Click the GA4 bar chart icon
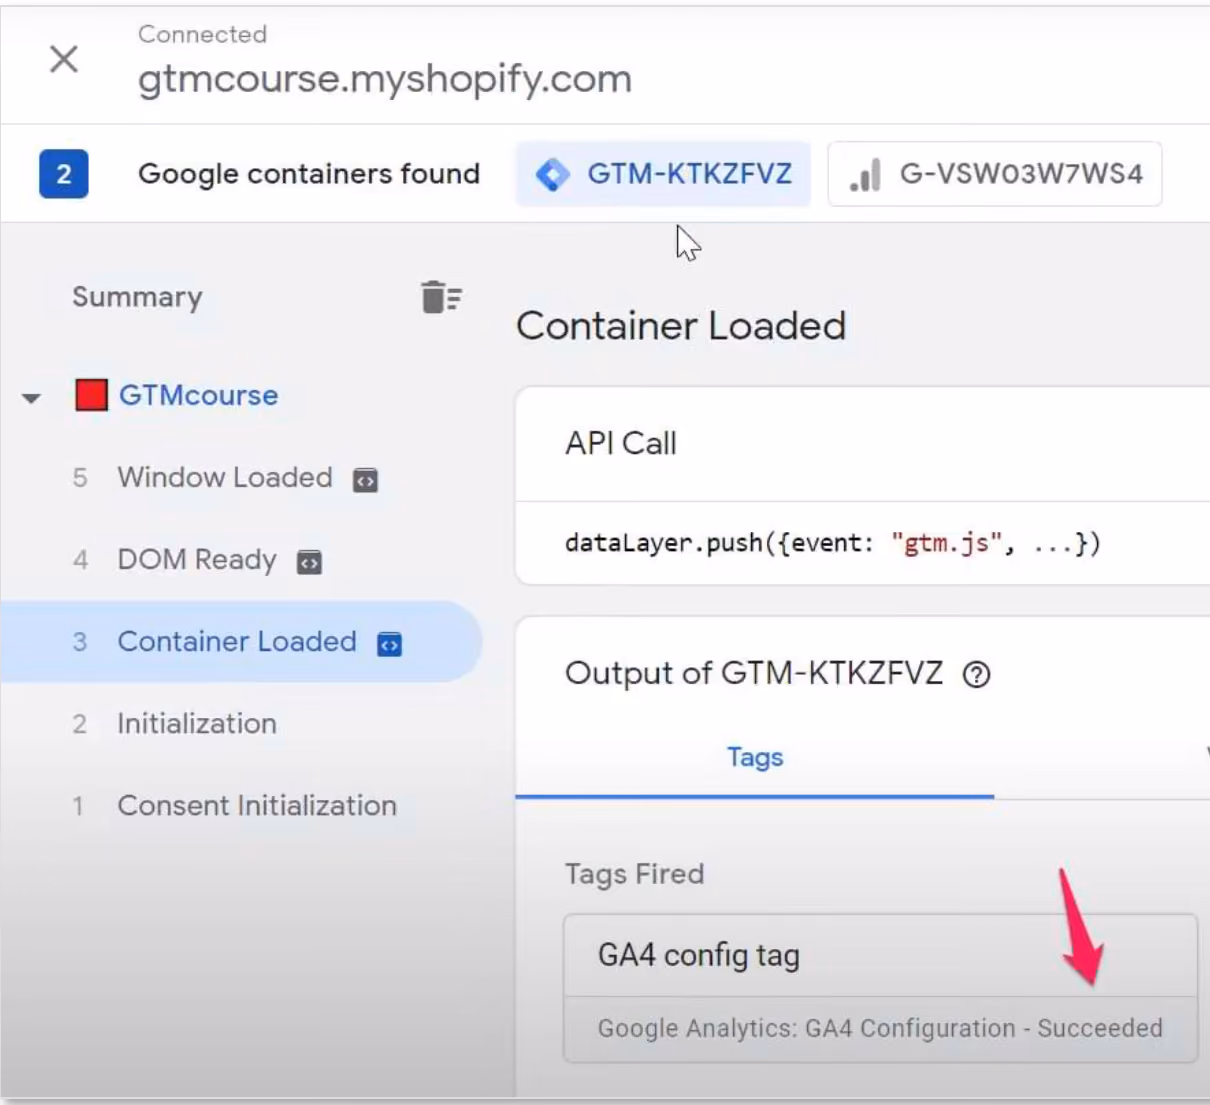 click(865, 175)
